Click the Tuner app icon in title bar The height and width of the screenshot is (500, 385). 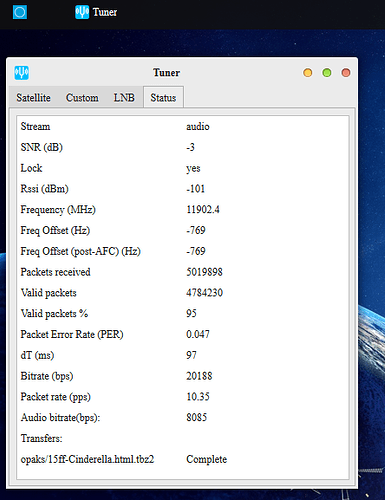[x=22, y=73]
